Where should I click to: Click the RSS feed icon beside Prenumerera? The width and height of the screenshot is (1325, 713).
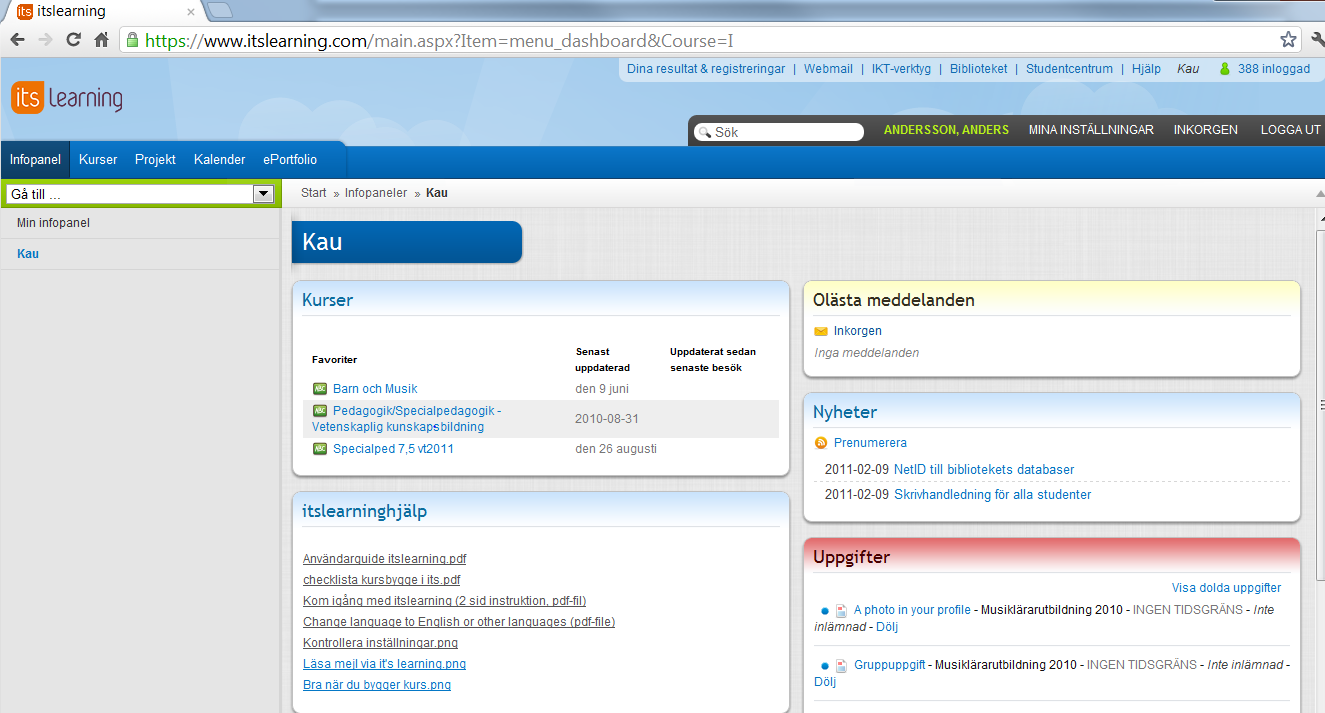pos(821,443)
